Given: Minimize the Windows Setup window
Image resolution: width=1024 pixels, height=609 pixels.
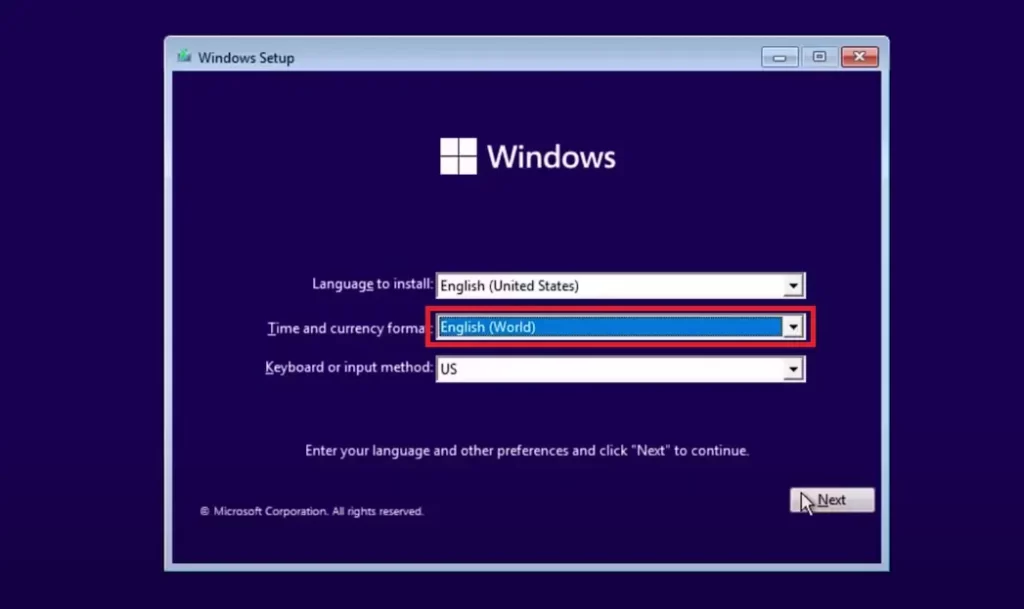Looking at the screenshot, I should click(x=779, y=57).
